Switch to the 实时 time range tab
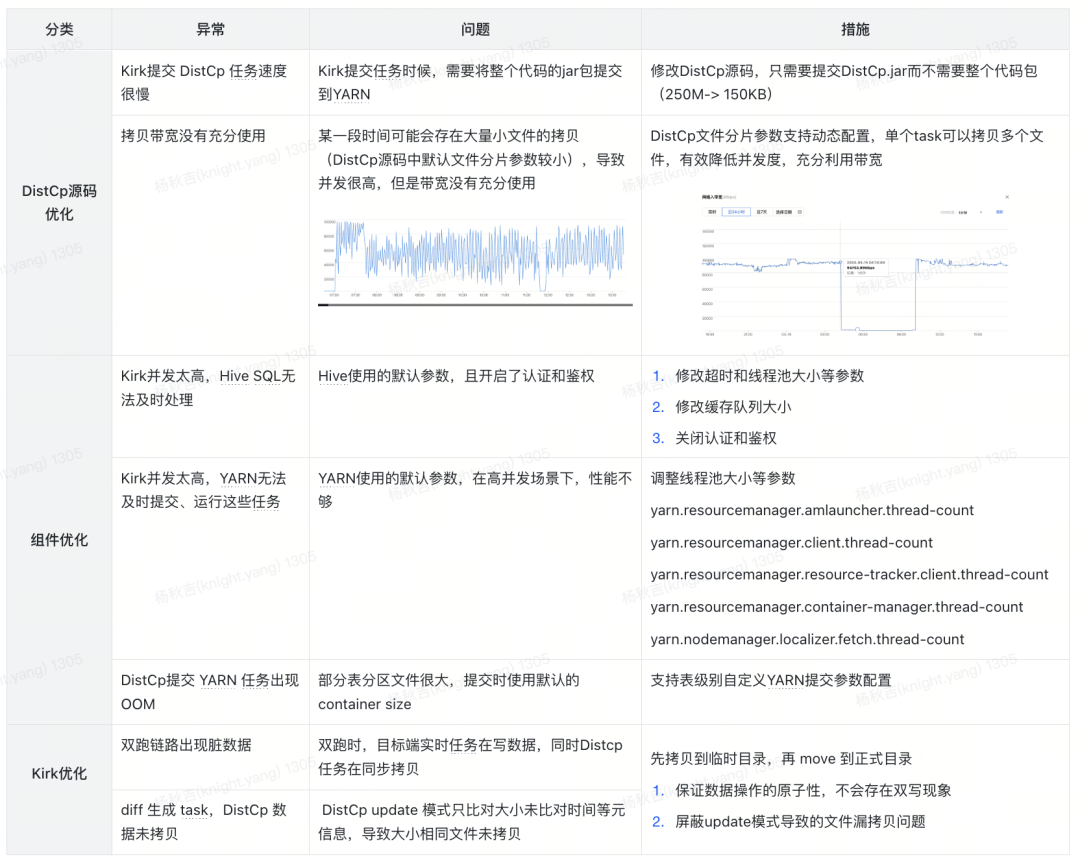This screenshot has width=1080, height=859. (713, 212)
